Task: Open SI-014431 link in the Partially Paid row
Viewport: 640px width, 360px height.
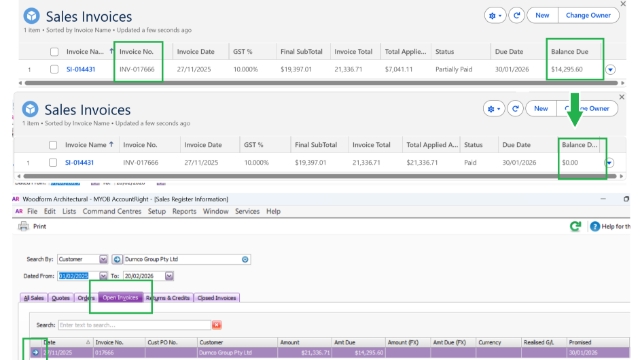Action: 81,69
